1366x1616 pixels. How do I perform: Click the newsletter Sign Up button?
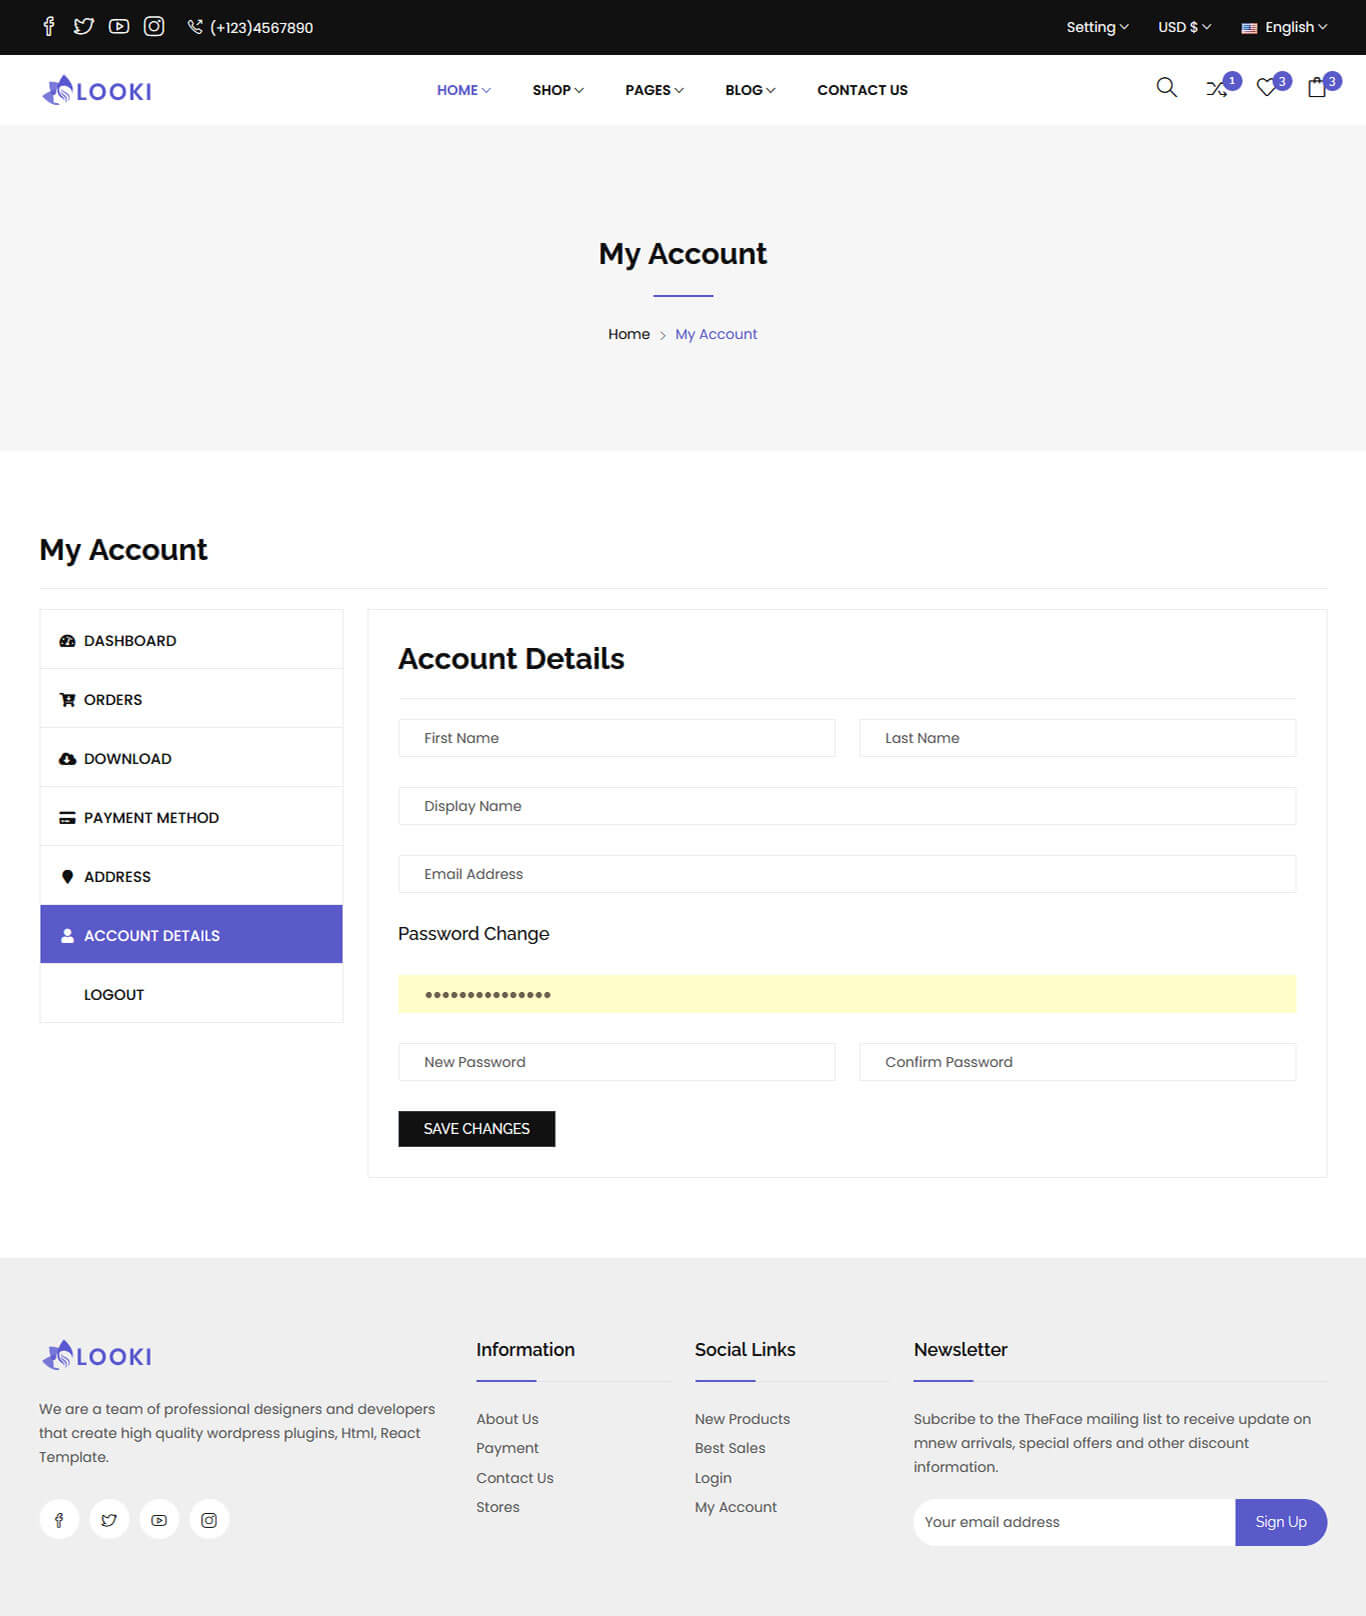pyautogui.click(x=1280, y=1522)
